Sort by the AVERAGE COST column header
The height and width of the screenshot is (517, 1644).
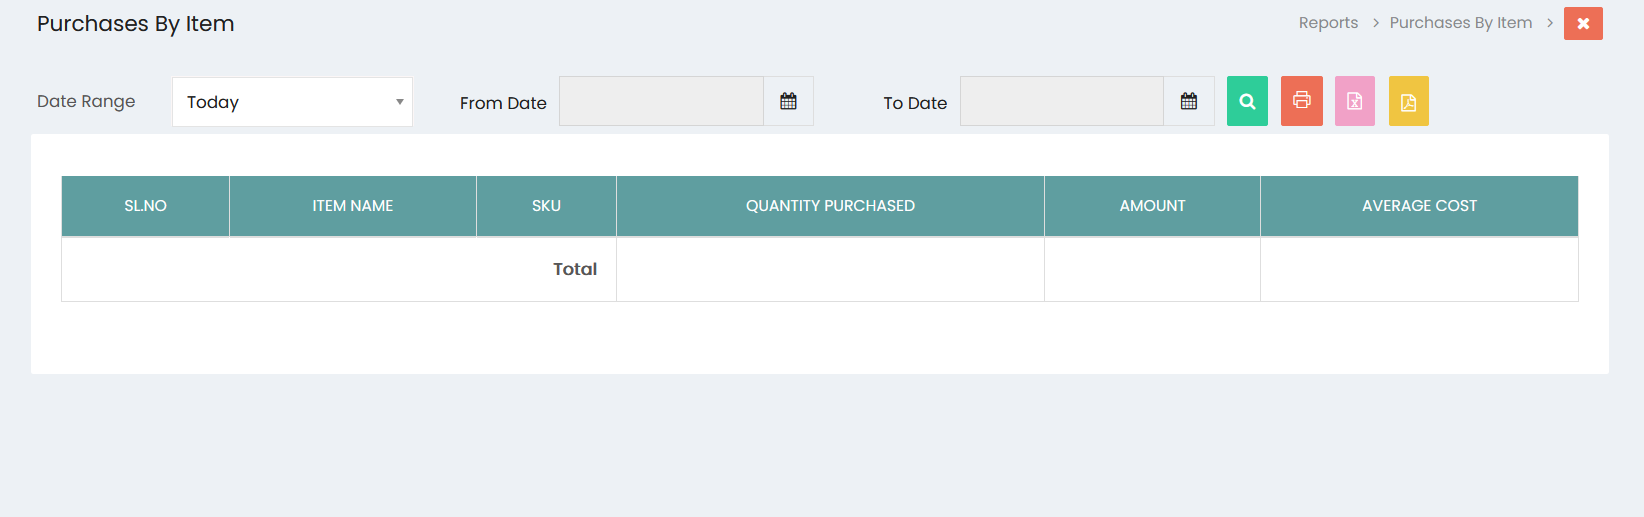[1419, 206]
